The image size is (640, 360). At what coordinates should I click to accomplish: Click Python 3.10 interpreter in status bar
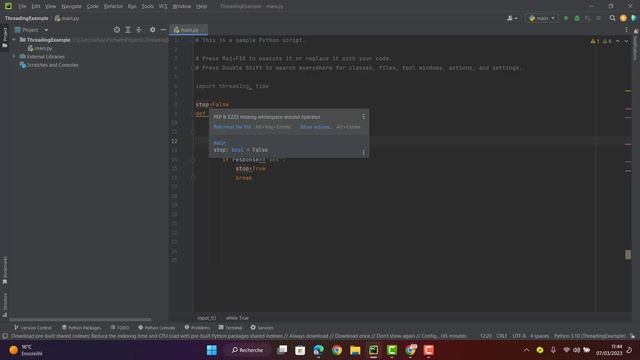pyautogui.click(x=590, y=336)
